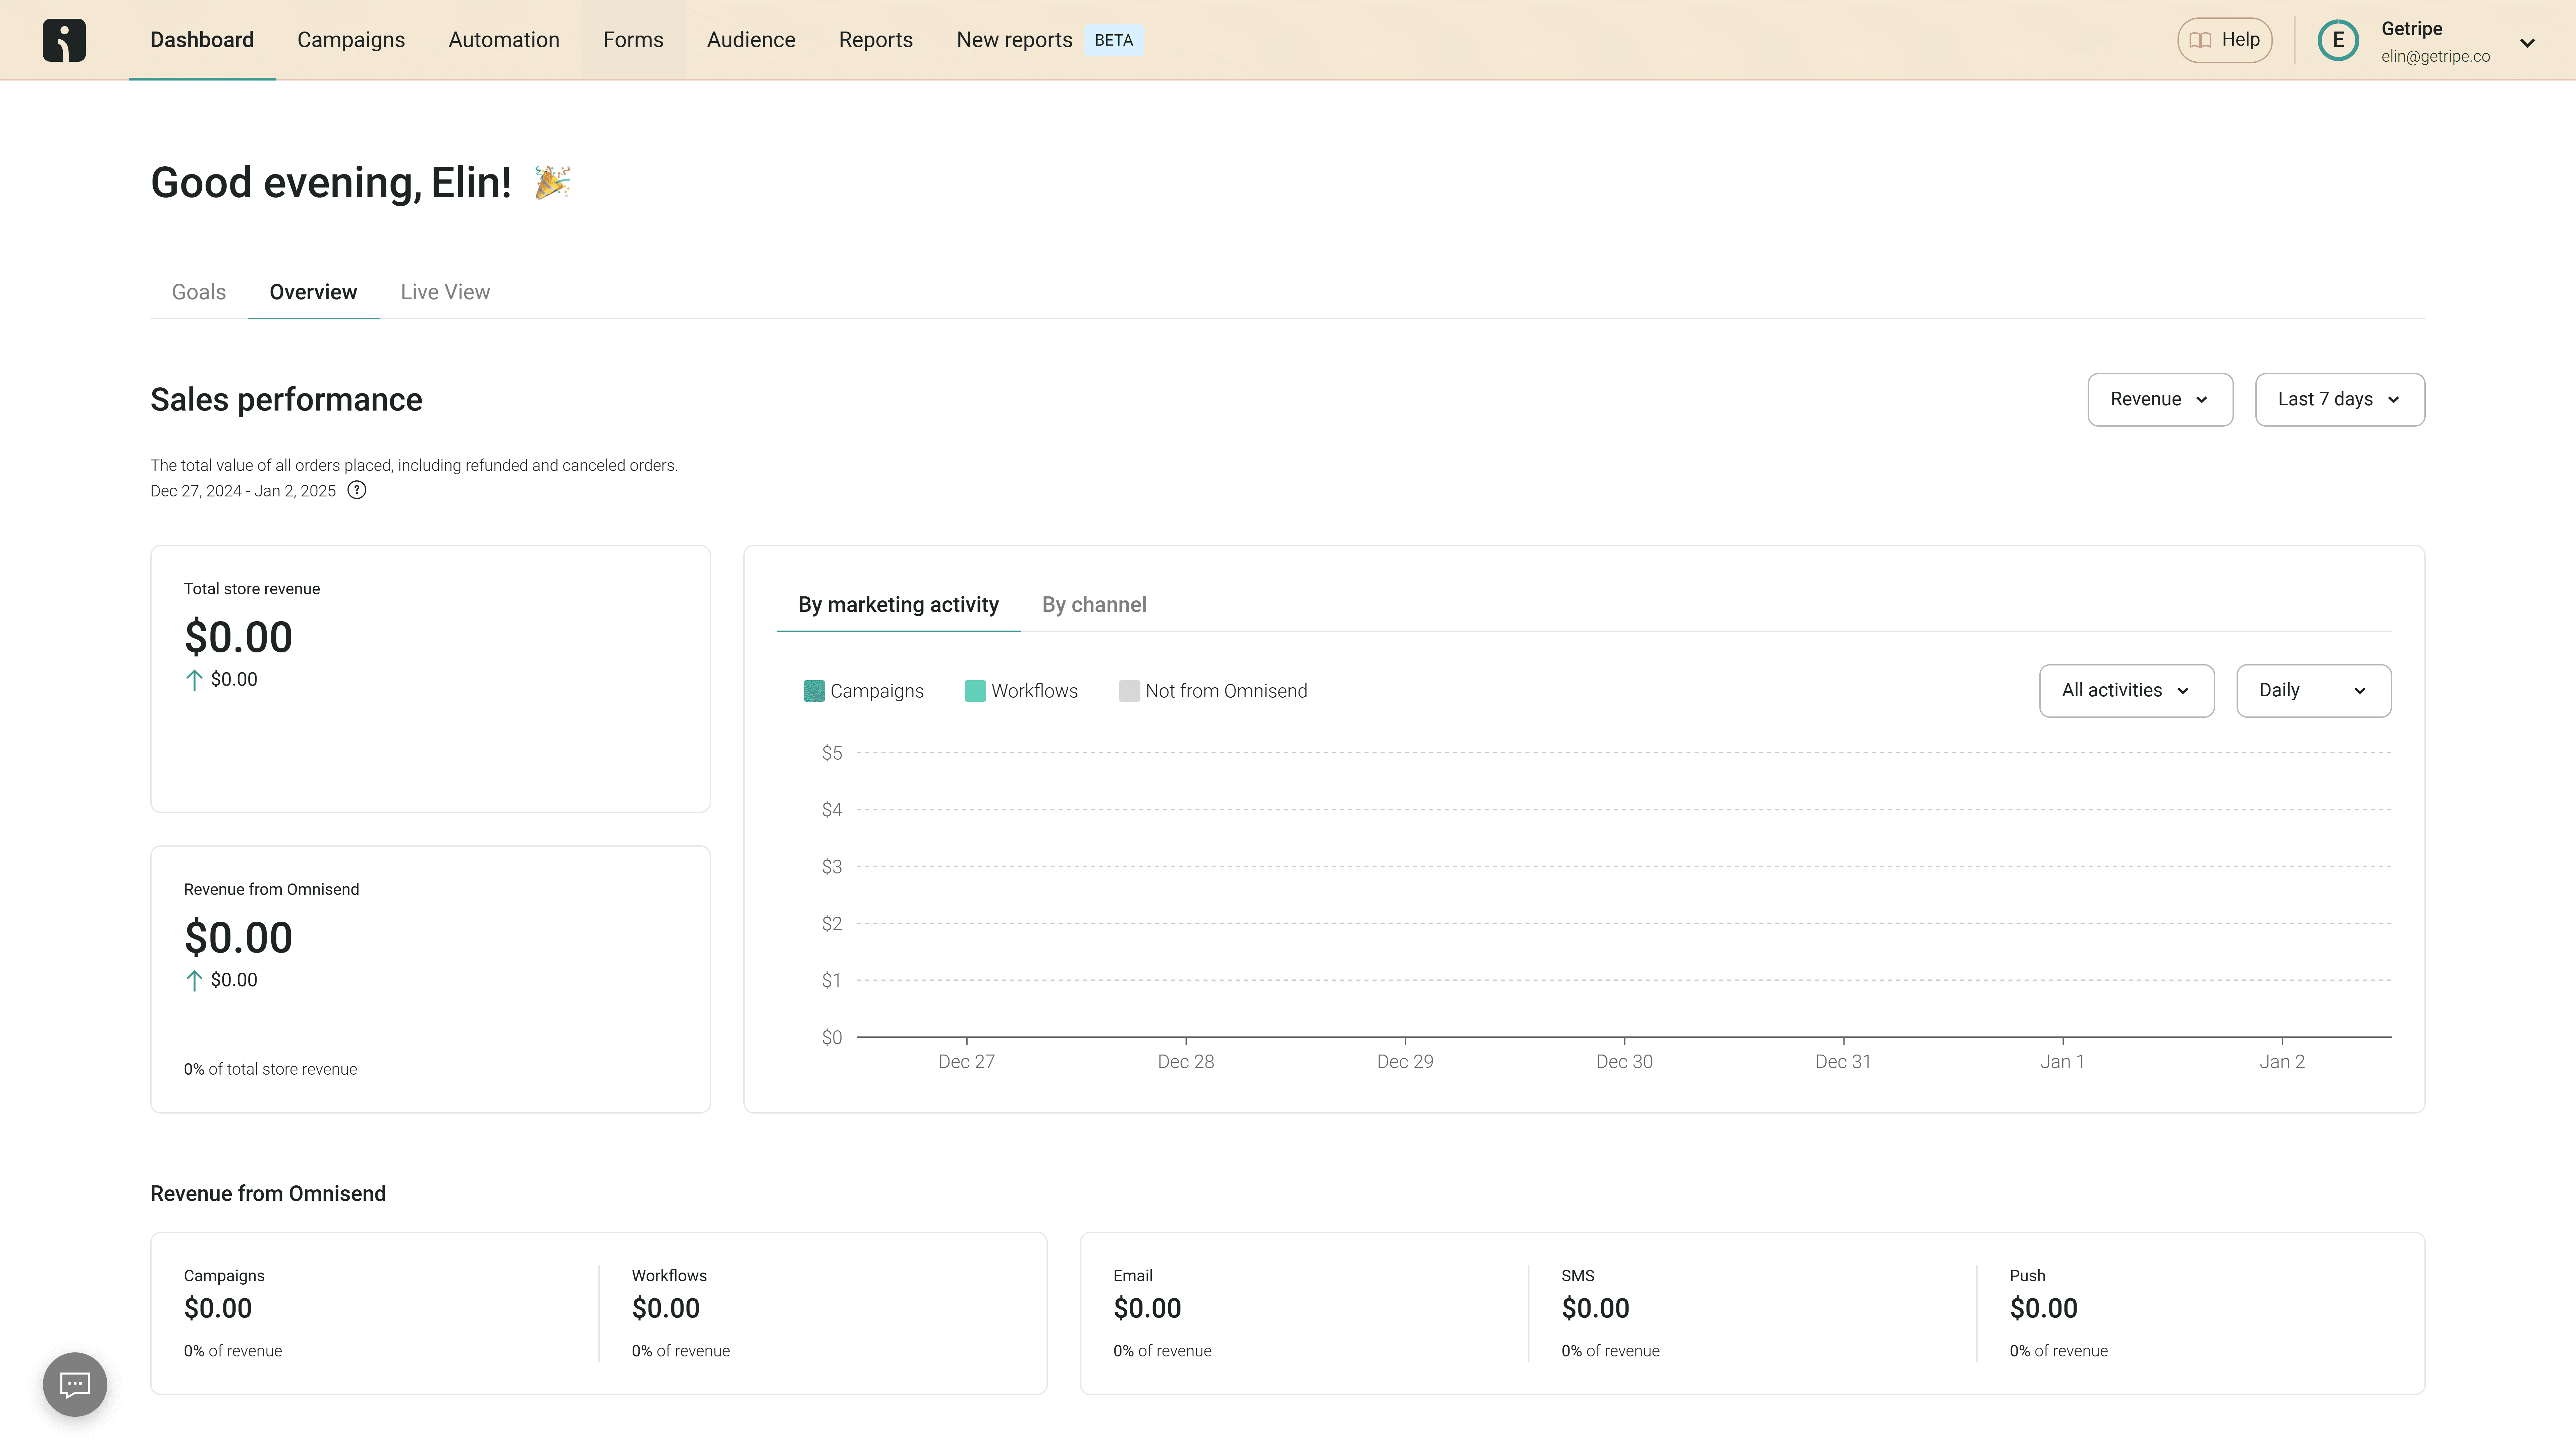Open the Forms nav item
2576x1449 pixels.
(x=633, y=40)
